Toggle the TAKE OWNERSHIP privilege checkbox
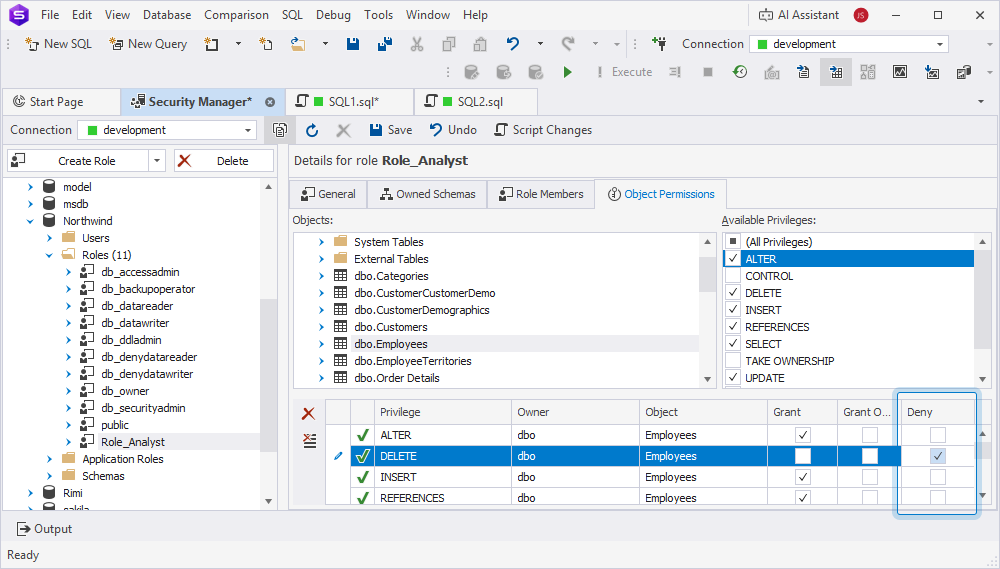 (x=733, y=360)
